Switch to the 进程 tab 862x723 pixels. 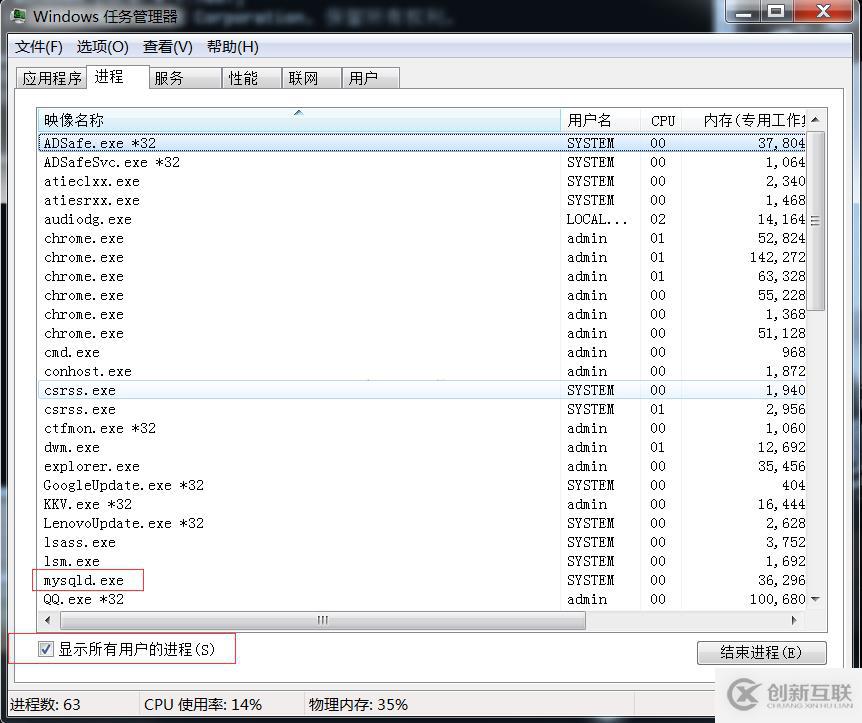point(118,77)
